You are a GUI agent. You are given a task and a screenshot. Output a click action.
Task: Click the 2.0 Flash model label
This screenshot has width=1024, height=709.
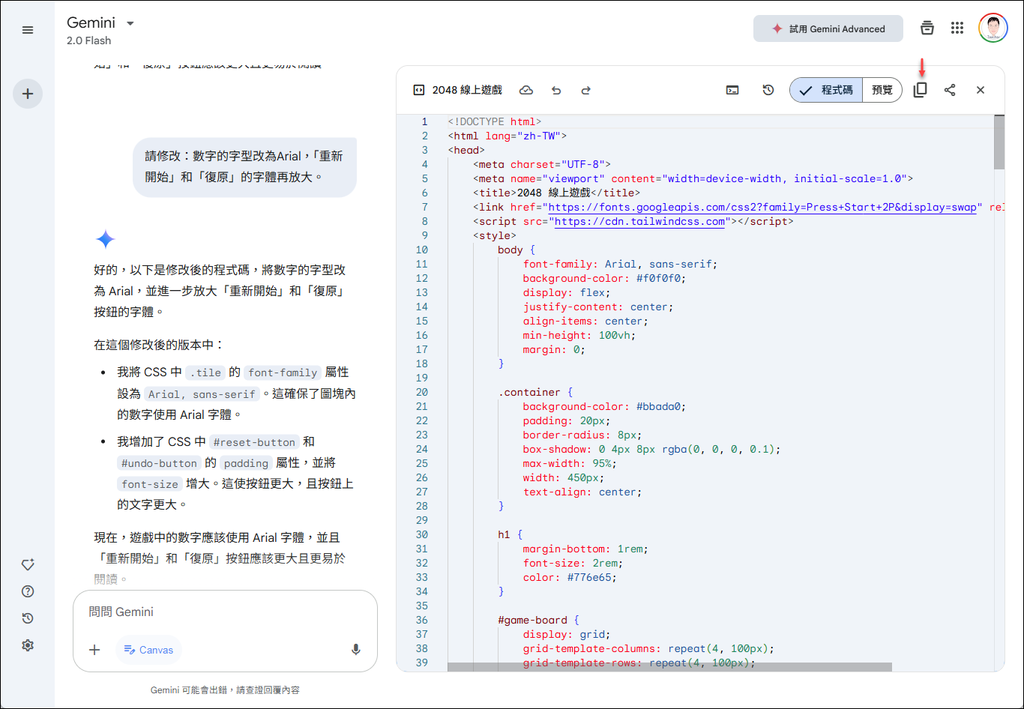(89, 40)
